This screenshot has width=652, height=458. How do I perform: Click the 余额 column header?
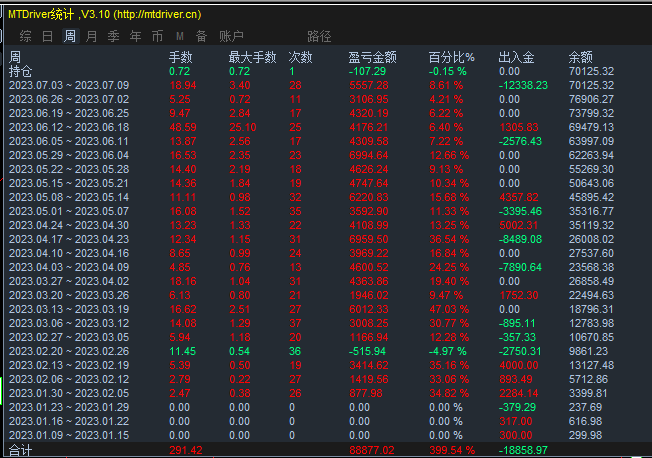[580, 57]
